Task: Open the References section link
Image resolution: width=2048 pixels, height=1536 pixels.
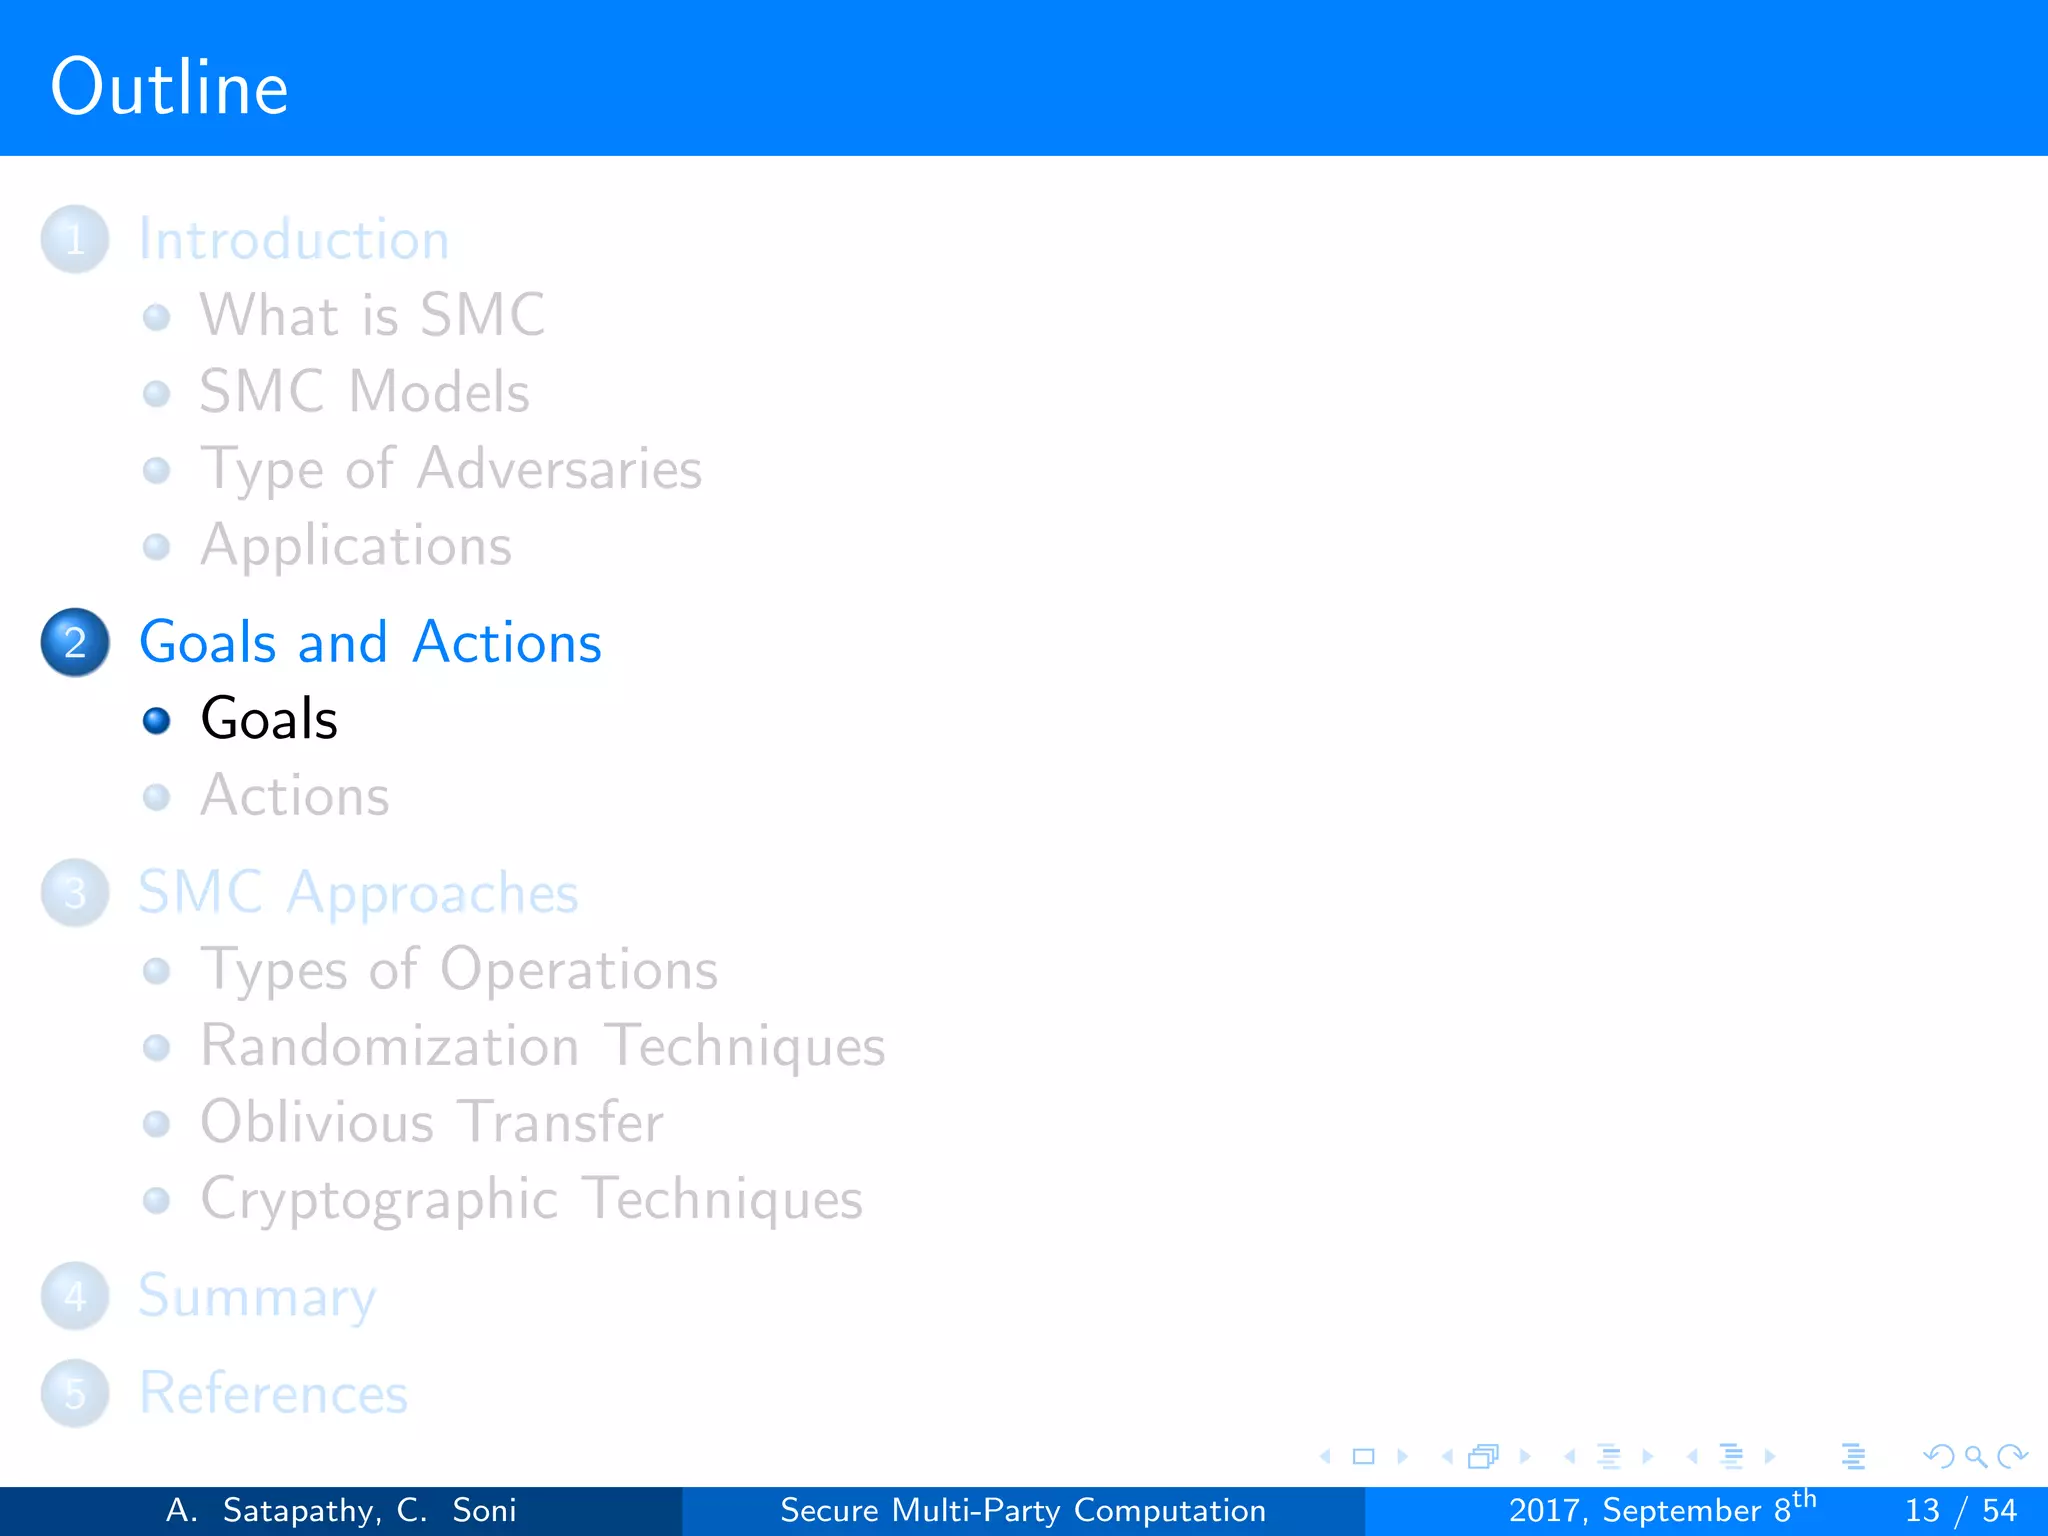Action: point(273,1393)
